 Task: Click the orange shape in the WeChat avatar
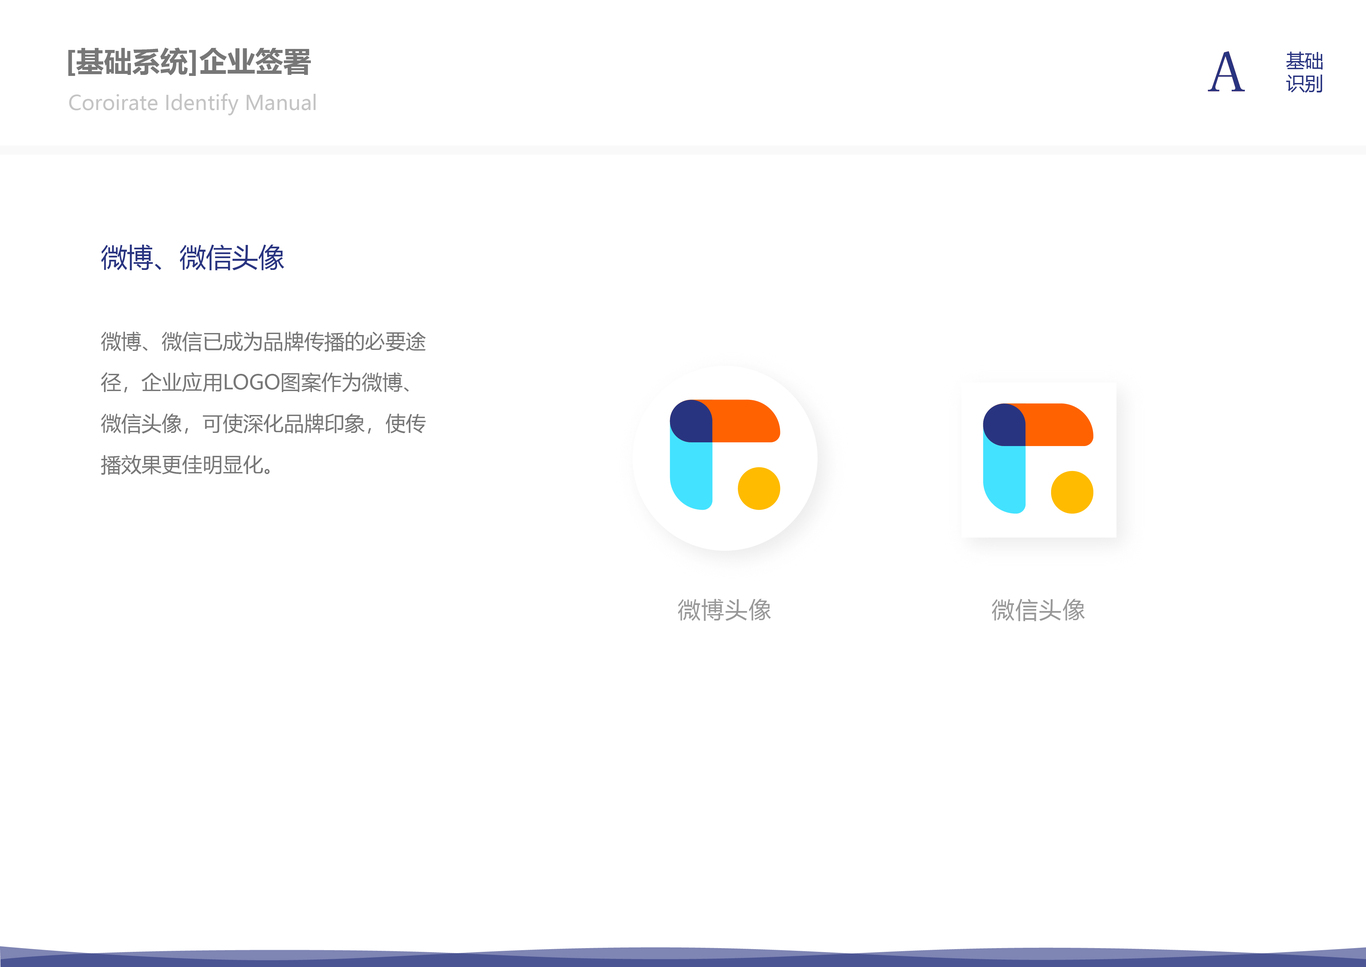point(1060,425)
